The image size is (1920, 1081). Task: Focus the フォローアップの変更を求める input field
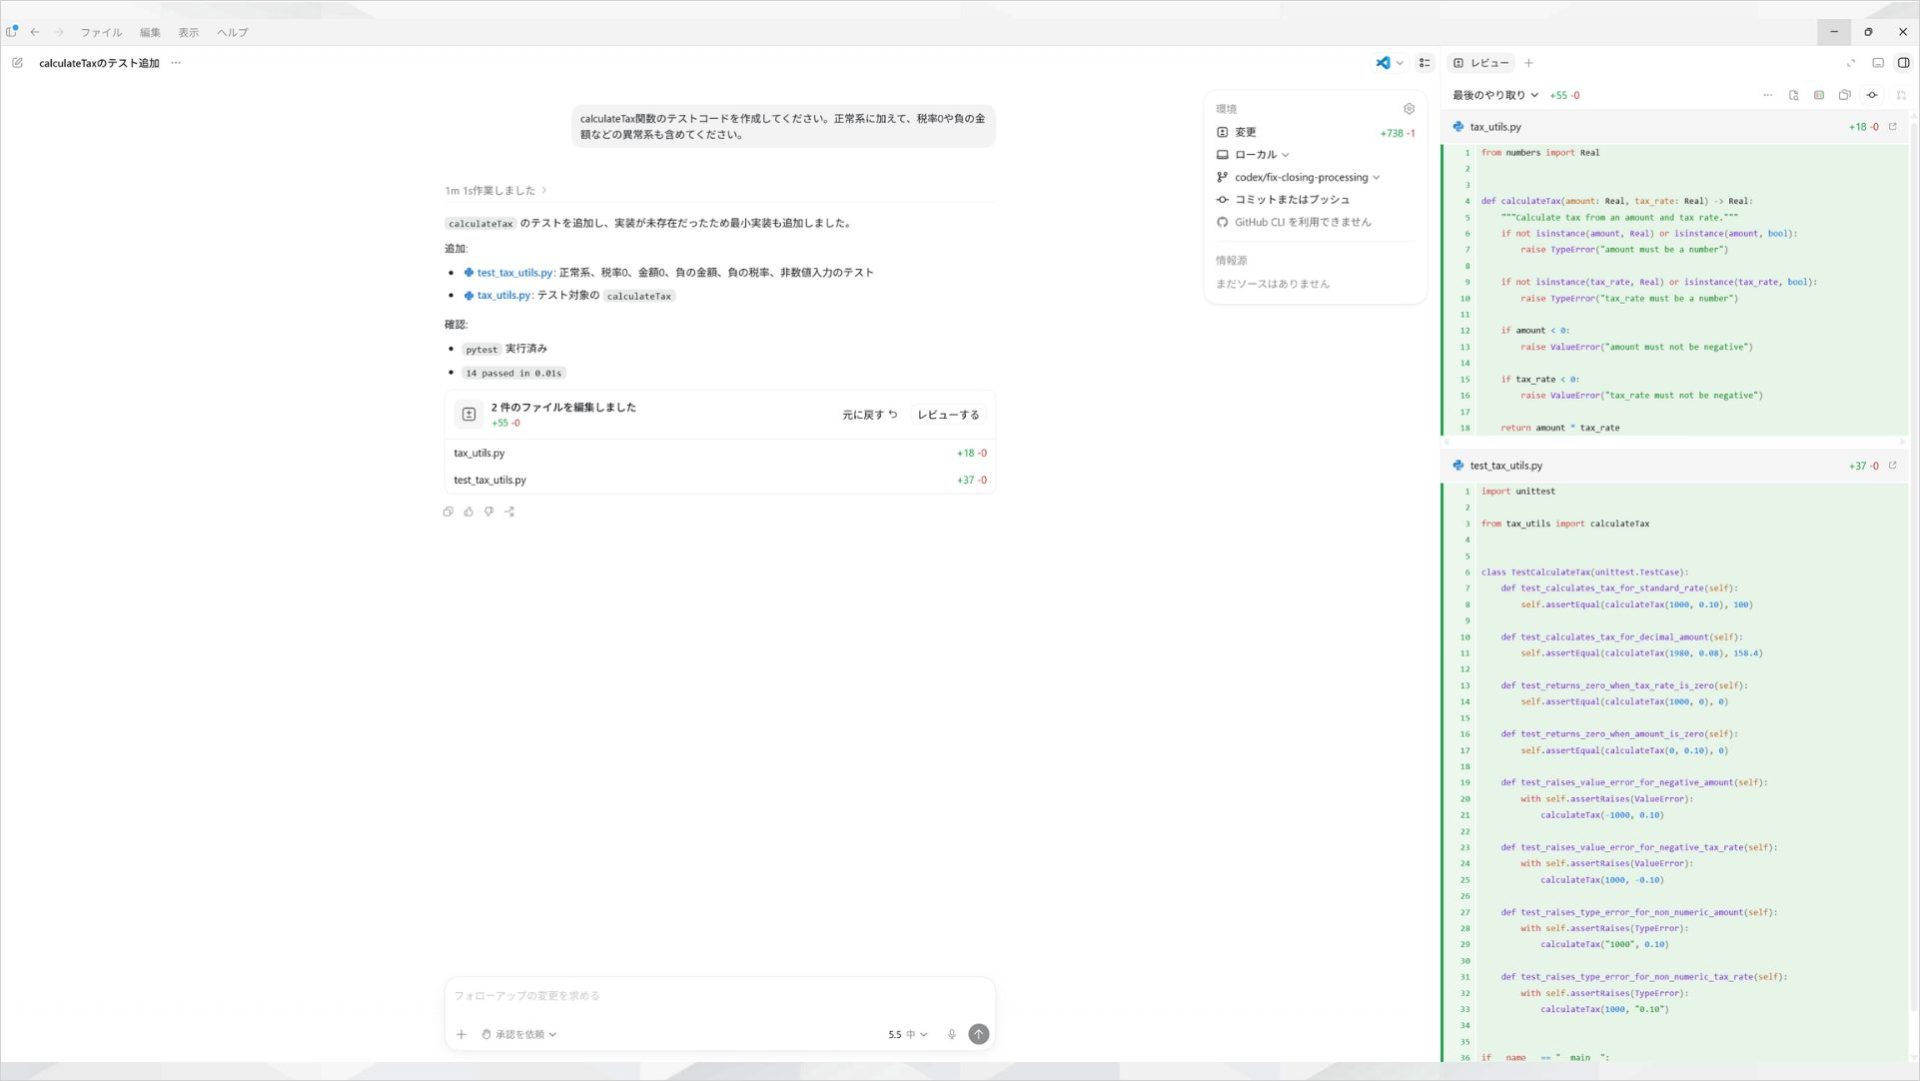720,996
